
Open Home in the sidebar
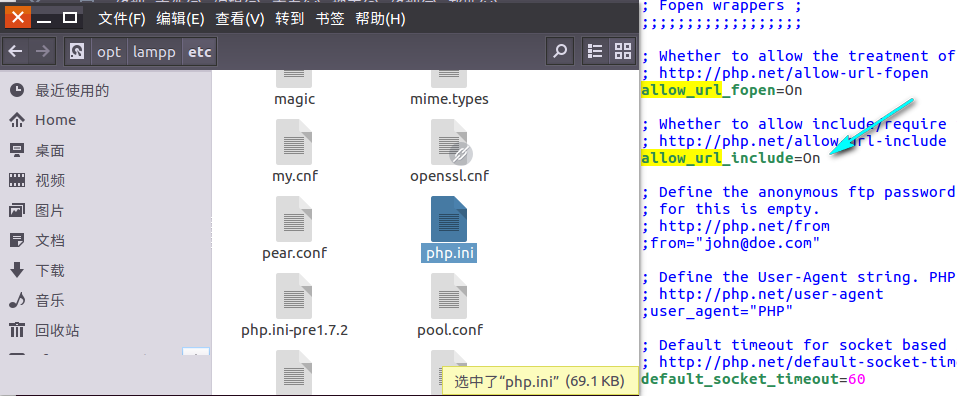(x=43, y=120)
